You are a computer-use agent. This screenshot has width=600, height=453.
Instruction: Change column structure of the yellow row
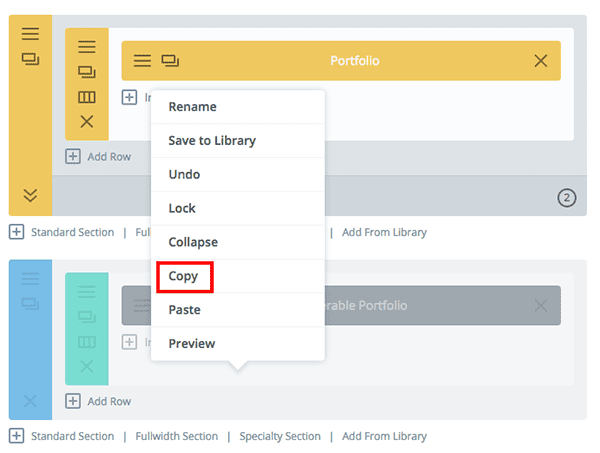[87, 97]
